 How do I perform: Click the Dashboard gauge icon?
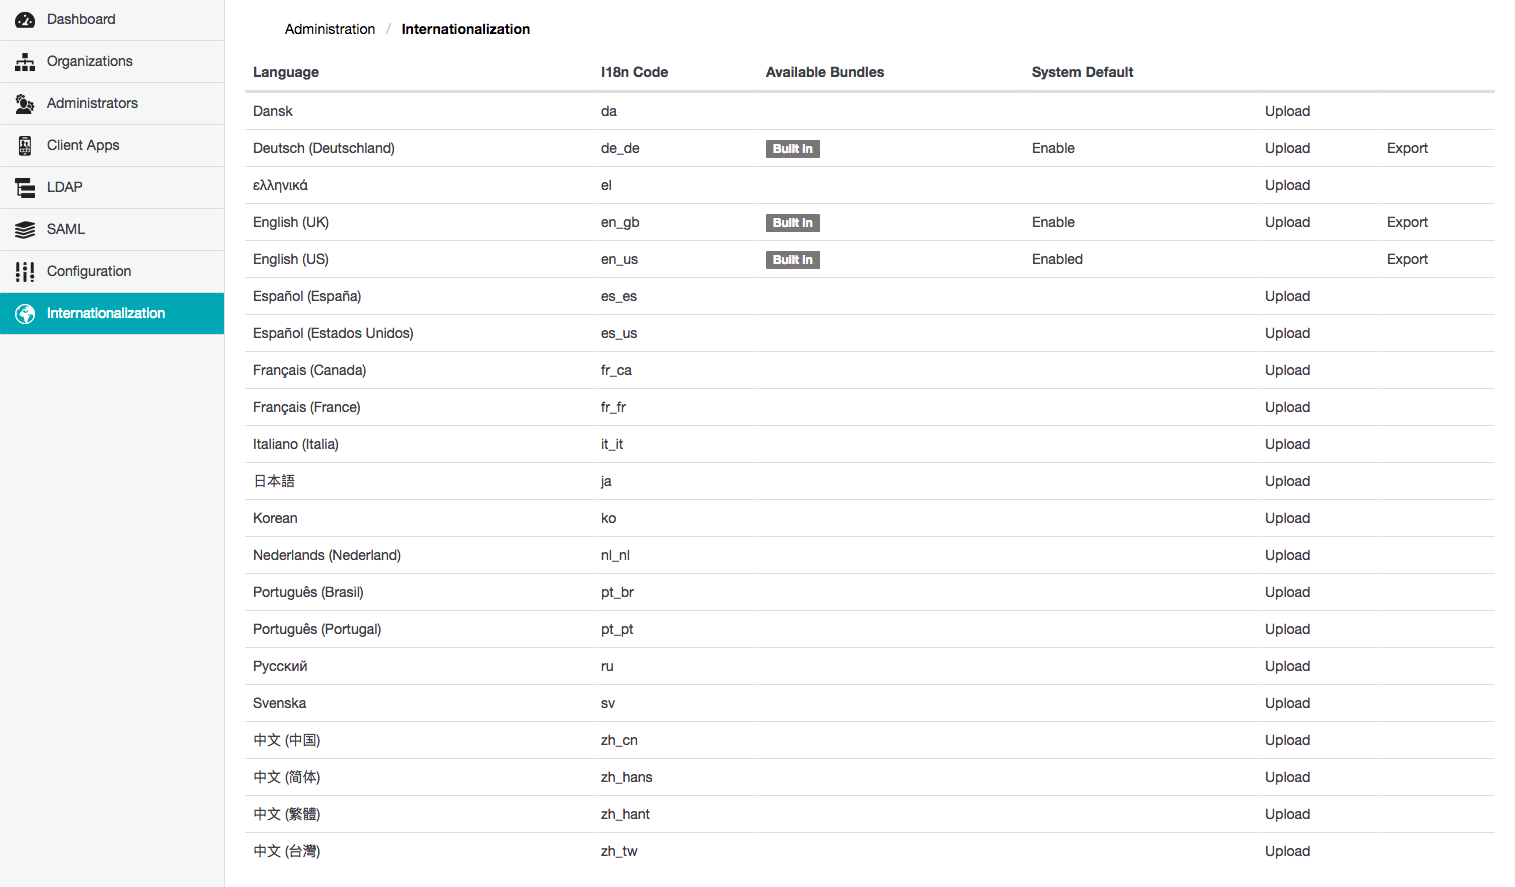coord(25,20)
